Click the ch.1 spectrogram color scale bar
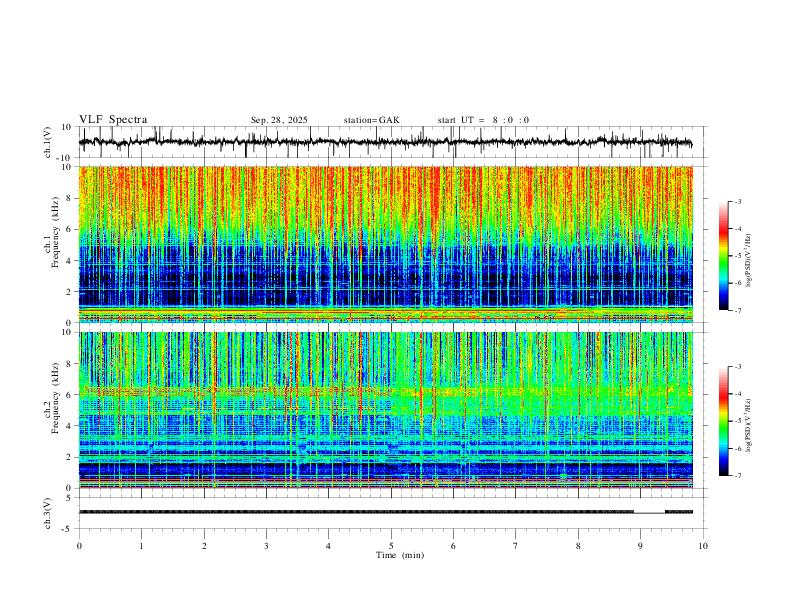792x612 pixels. (x=723, y=256)
